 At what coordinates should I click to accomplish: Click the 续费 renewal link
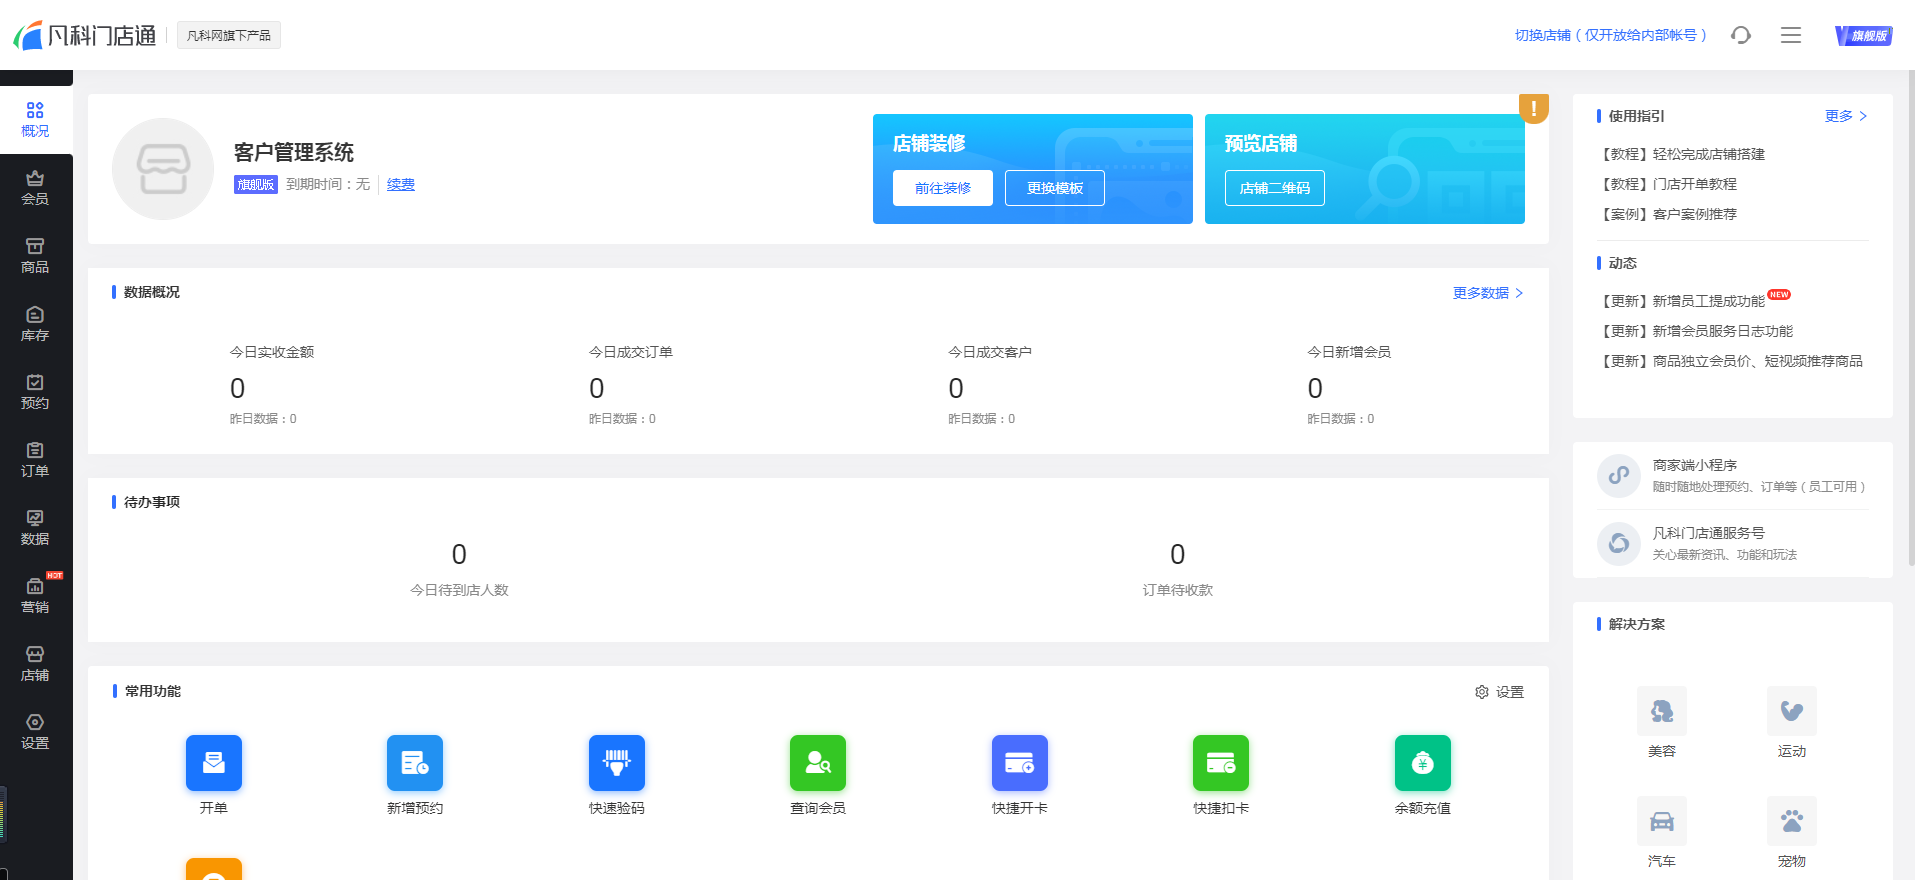click(x=400, y=184)
